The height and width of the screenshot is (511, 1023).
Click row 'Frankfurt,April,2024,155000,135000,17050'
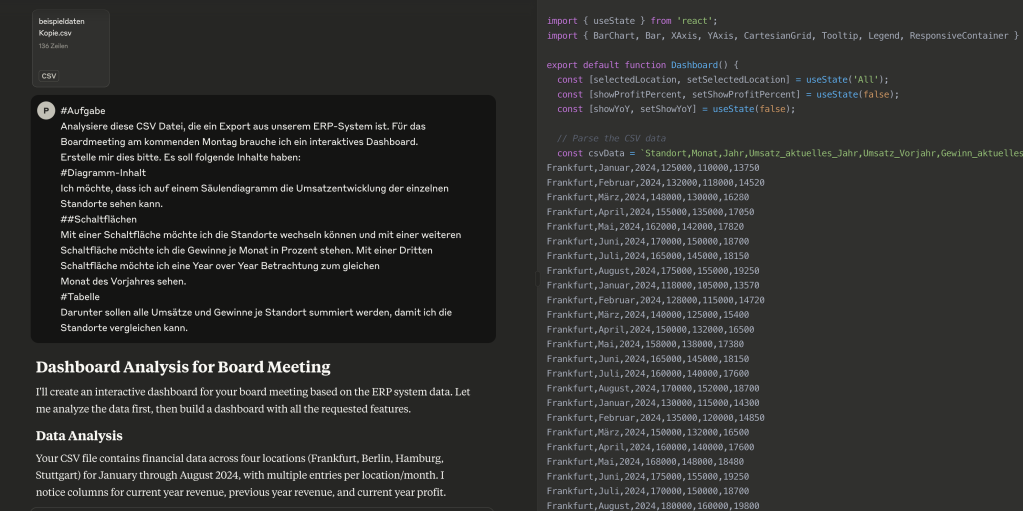coord(650,212)
